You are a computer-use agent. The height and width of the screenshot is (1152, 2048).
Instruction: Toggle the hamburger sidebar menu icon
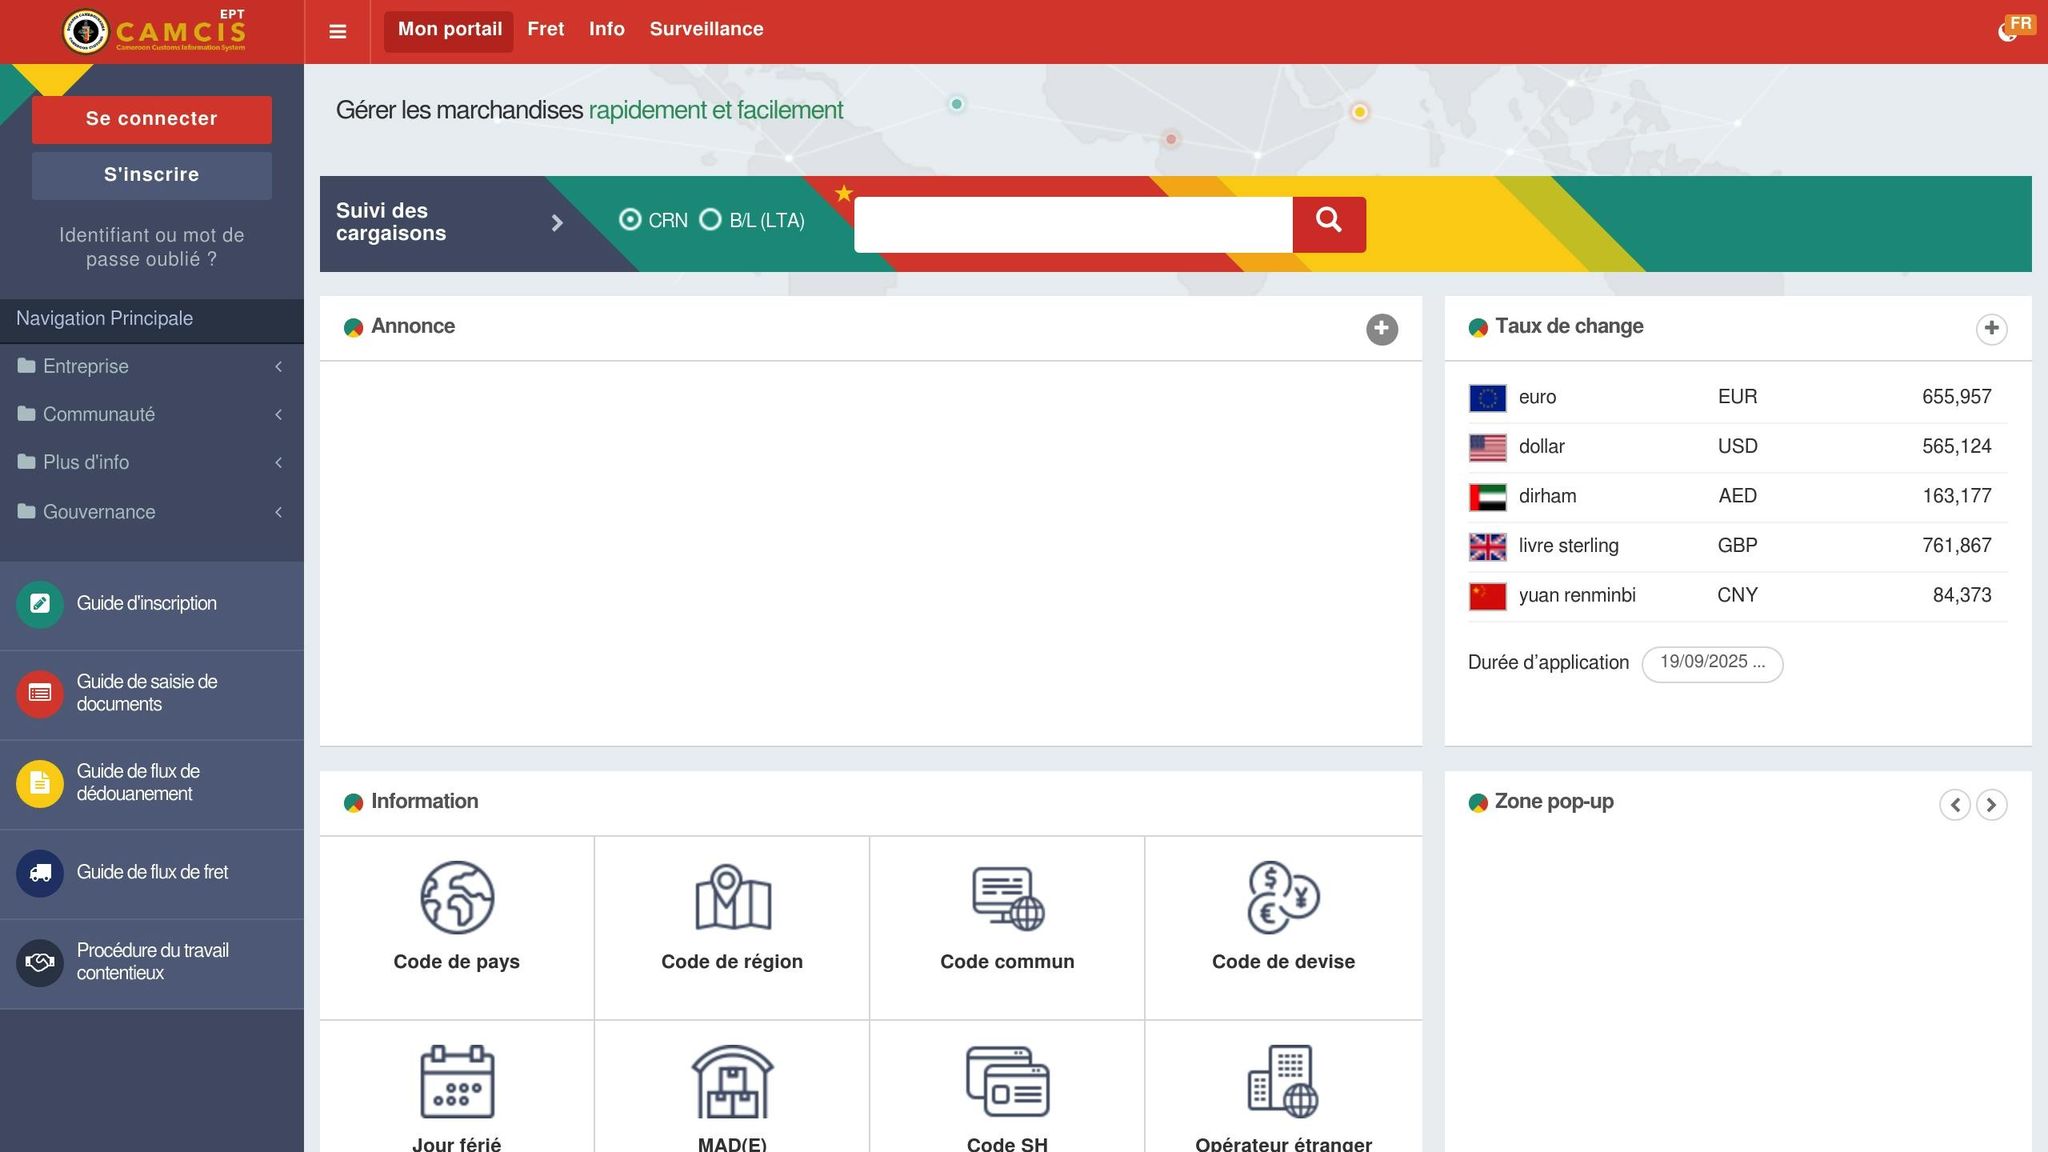[338, 32]
